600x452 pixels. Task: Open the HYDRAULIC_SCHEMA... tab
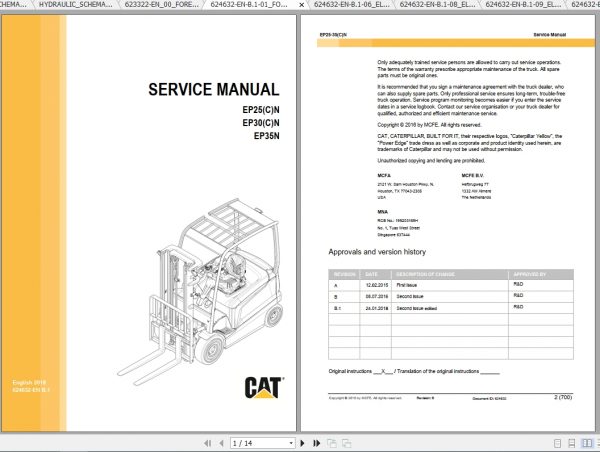75,5
